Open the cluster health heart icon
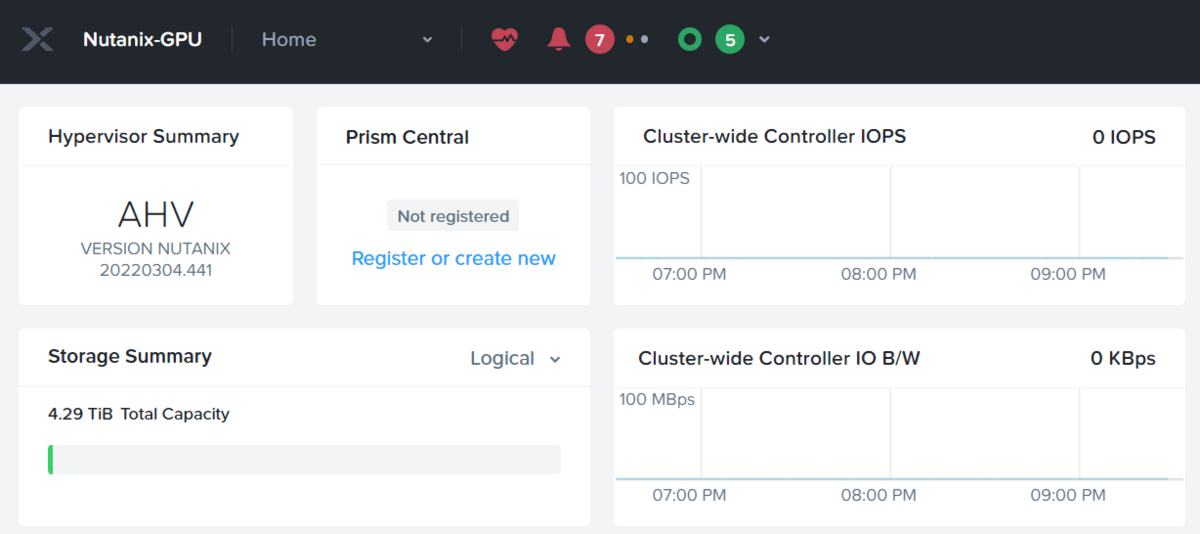Viewport: 1200px width, 534px height. [505, 39]
